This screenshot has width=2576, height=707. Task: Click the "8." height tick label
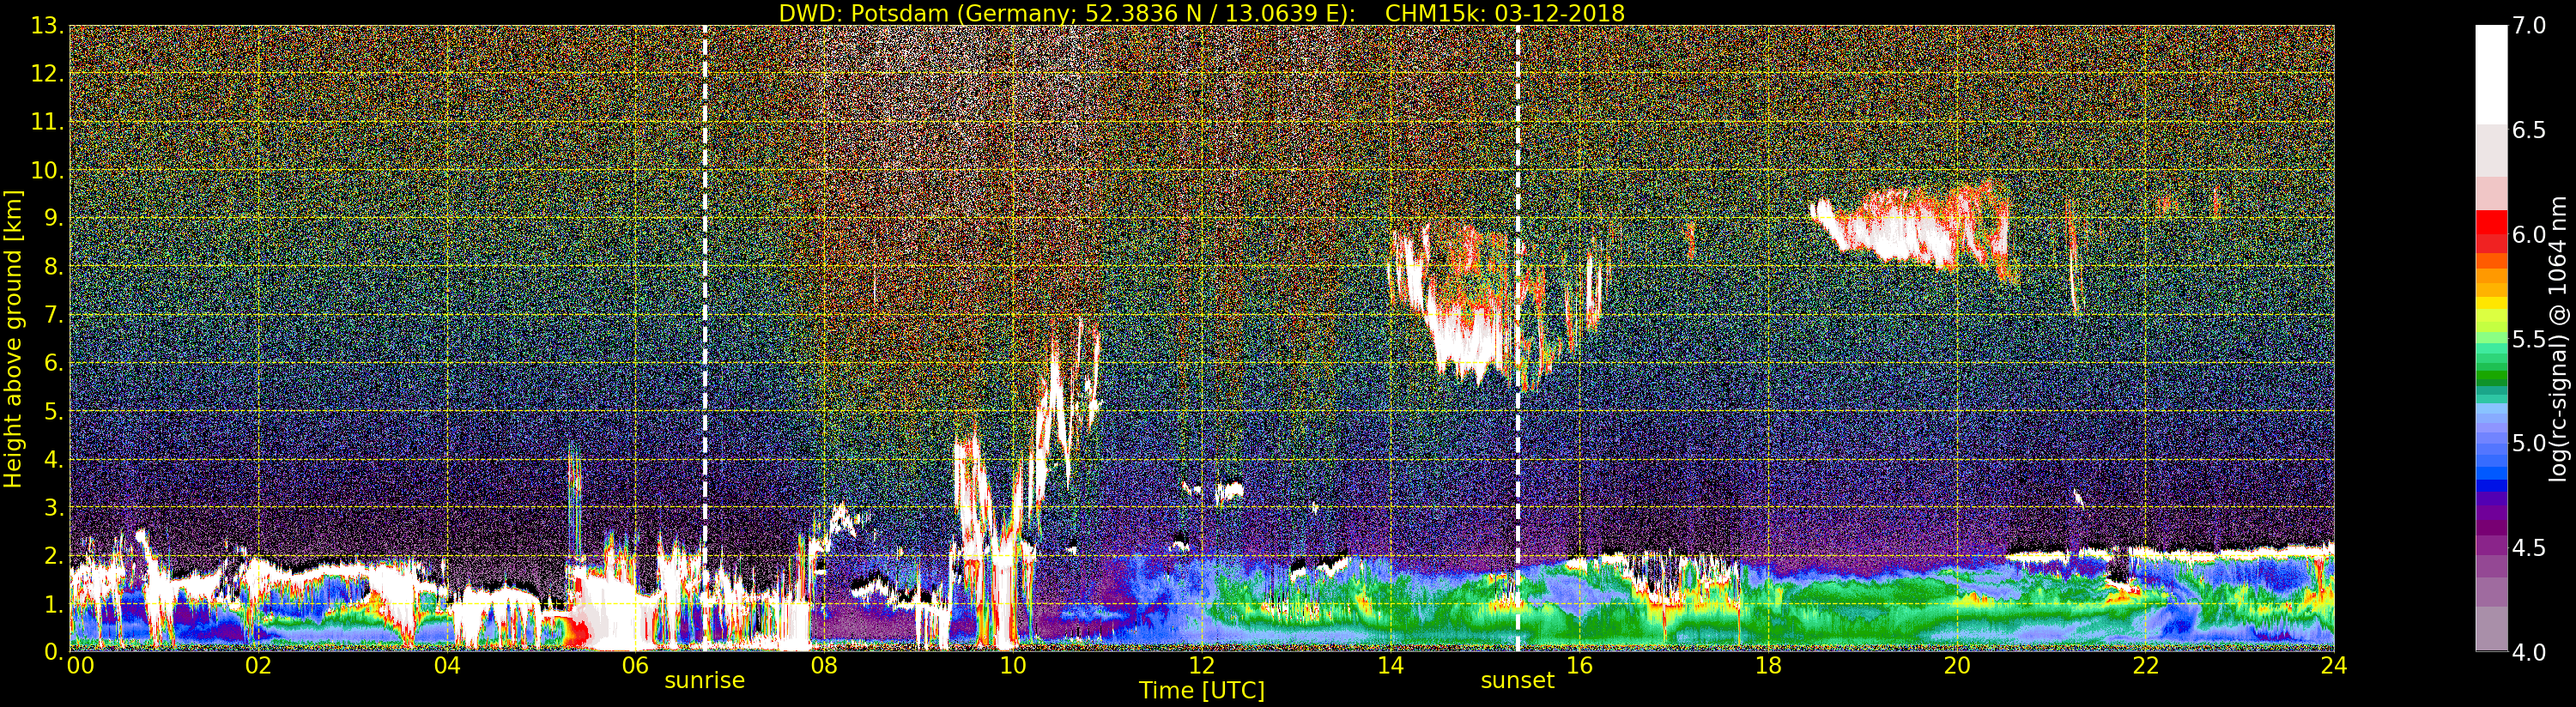tap(53, 267)
